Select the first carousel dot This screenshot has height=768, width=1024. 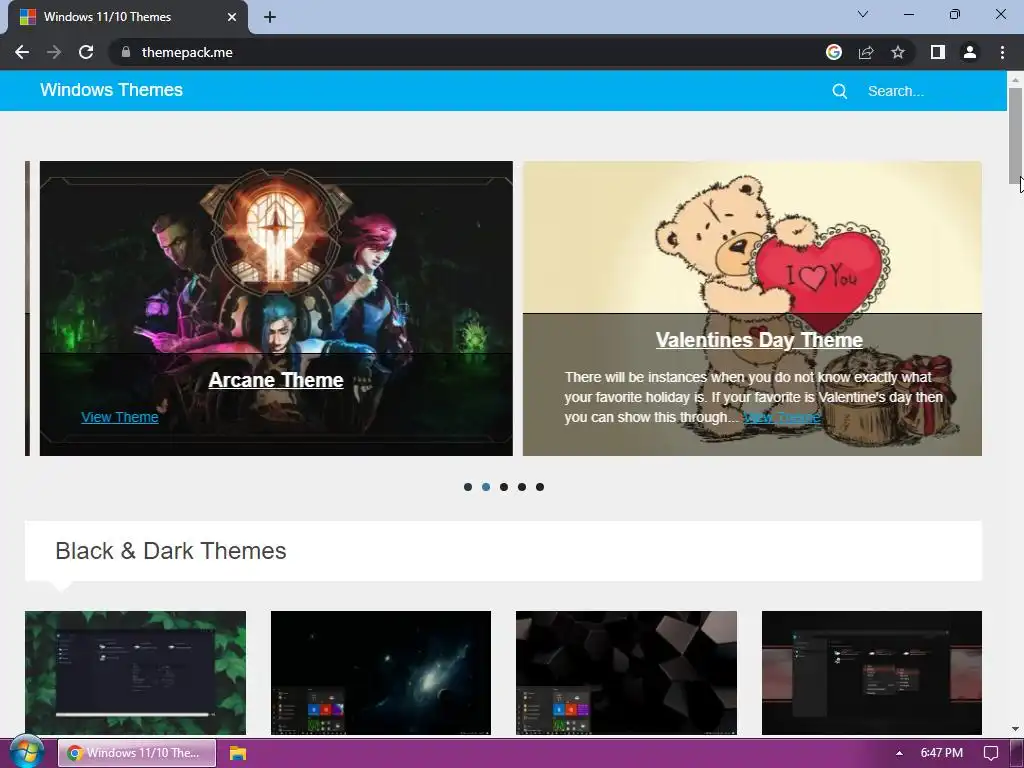click(x=468, y=487)
